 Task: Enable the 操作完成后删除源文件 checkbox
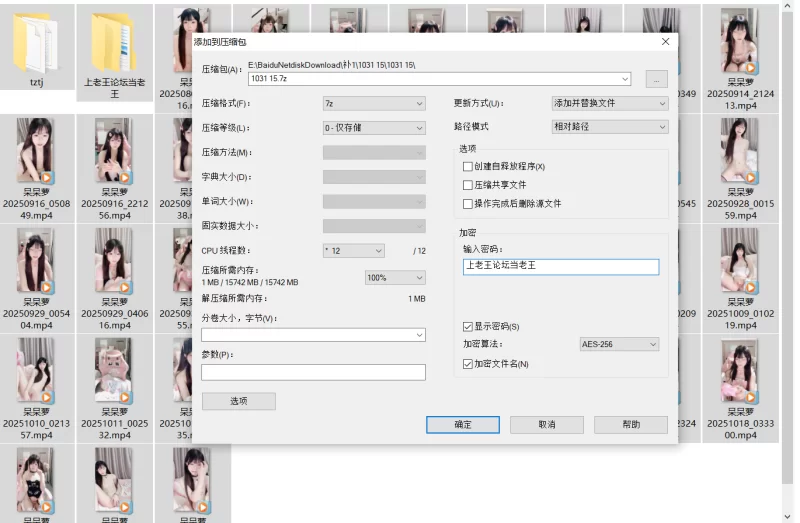[467, 204]
